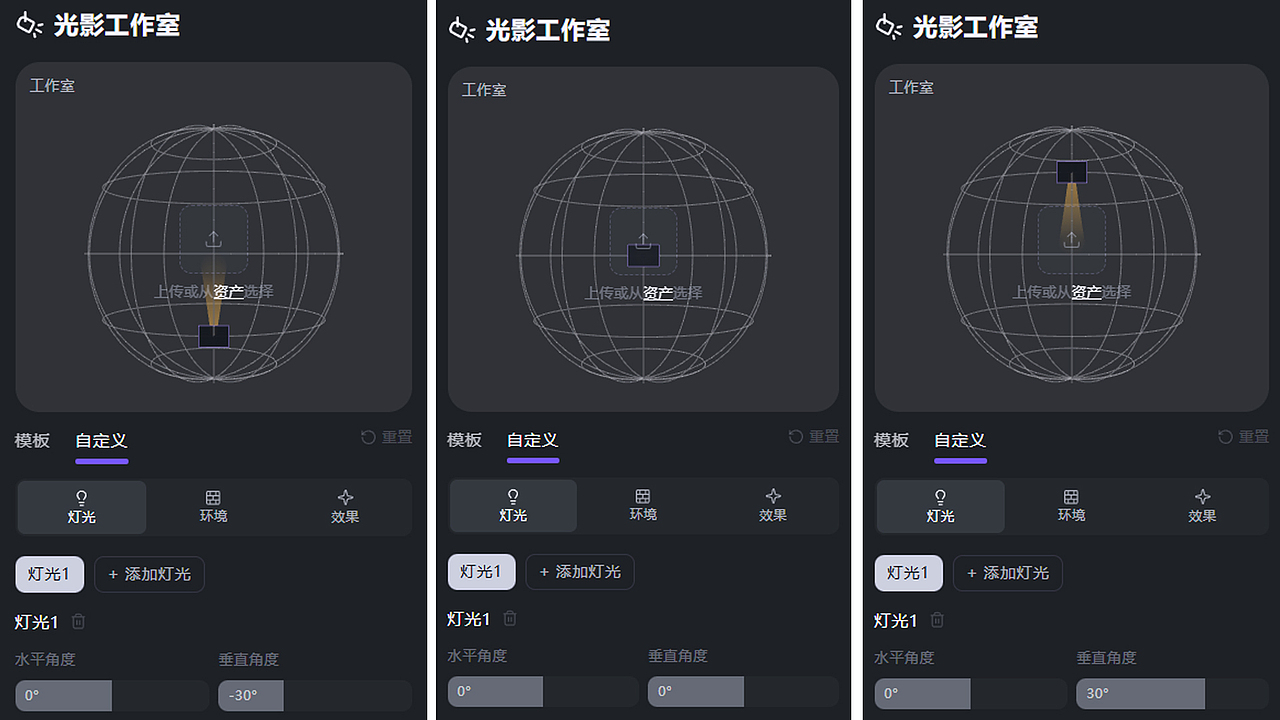Select the 灯光1 chip in middle panel
The height and width of the screenshot is (720, 1280).
(x=481, y=572)
